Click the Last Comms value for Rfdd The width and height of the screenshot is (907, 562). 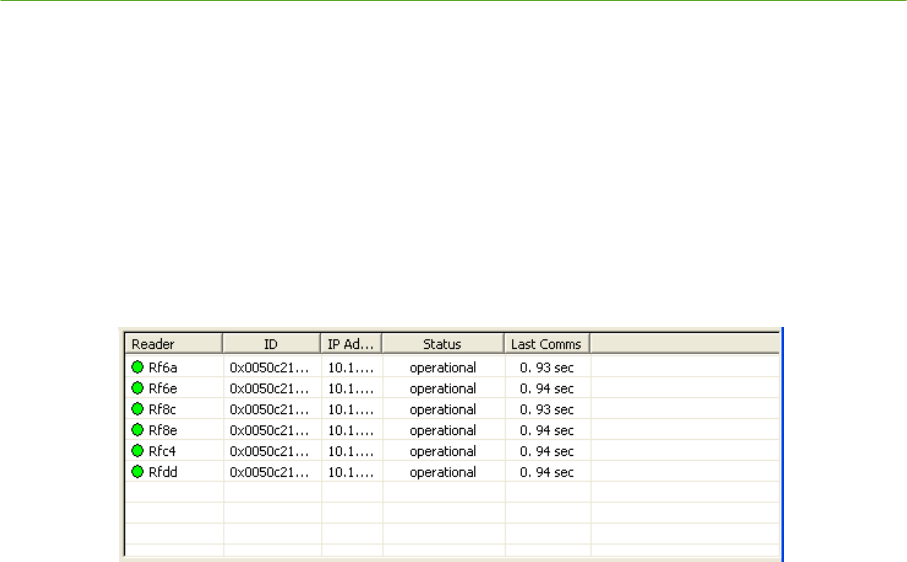click(x=547, y=472)
